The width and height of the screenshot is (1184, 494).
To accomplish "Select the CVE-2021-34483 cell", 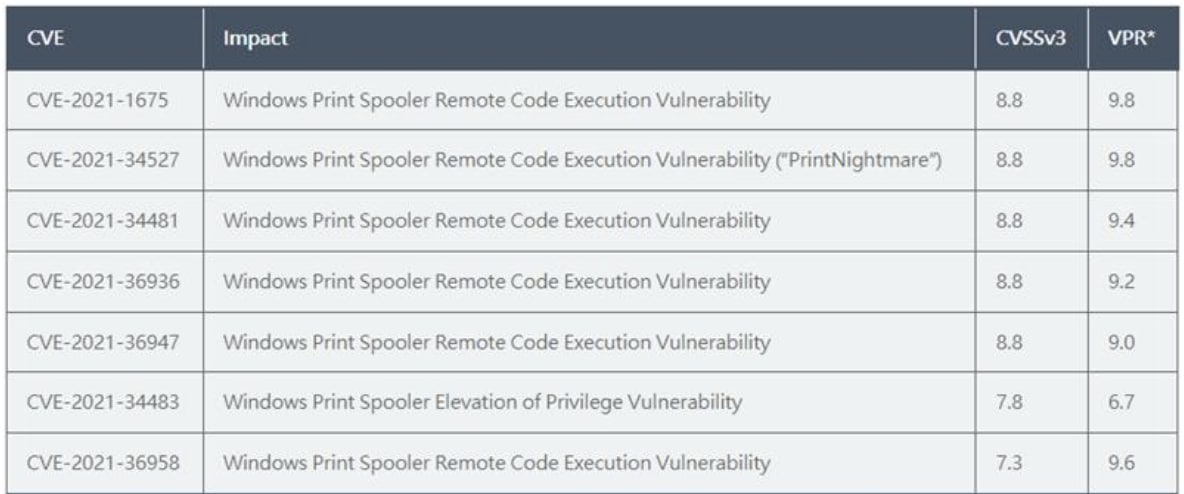I will [103, 401].
